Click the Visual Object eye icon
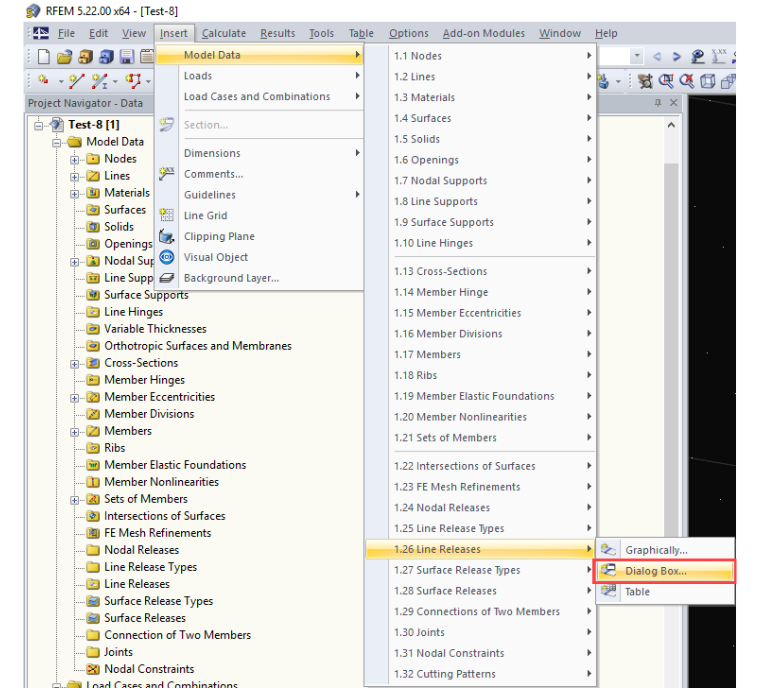The width and height of the screenshot is (760, 688). pyautogui.click(x=167, y=257)
